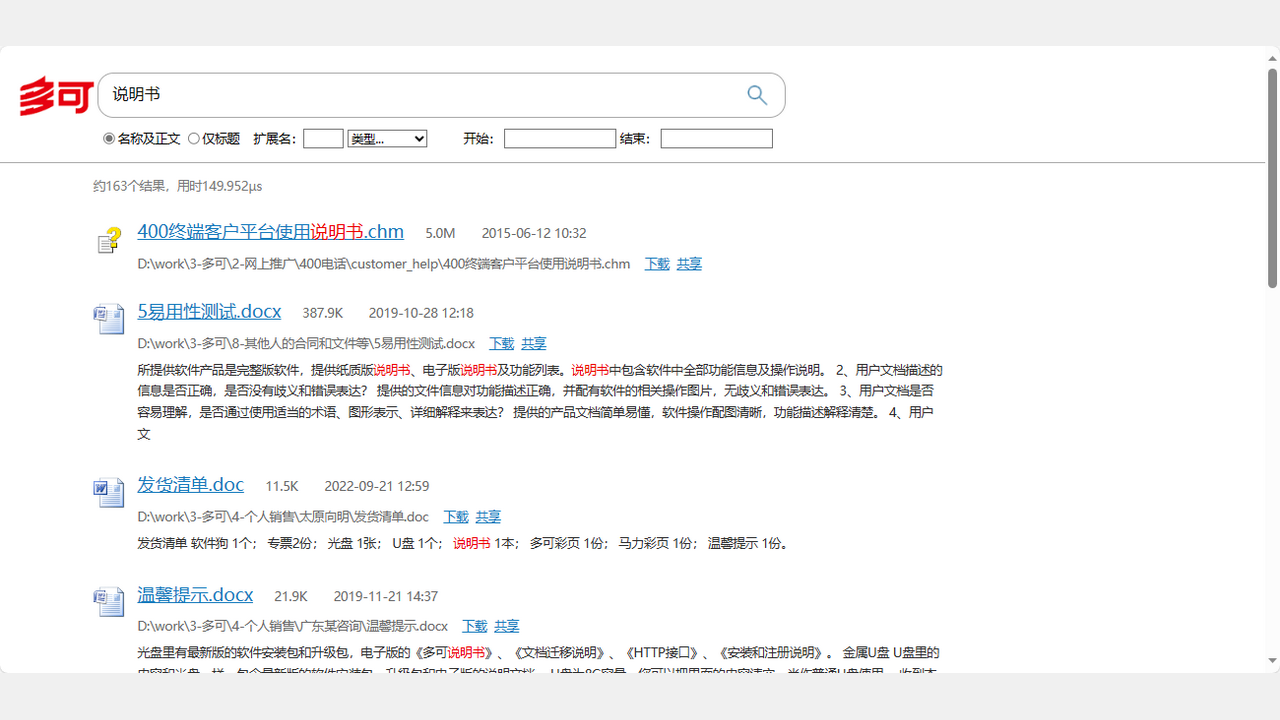Click 共享 next to 400终端客户平台使用说明书.chm
This screenshot has width=1280, height=720.
click(689, 263)
